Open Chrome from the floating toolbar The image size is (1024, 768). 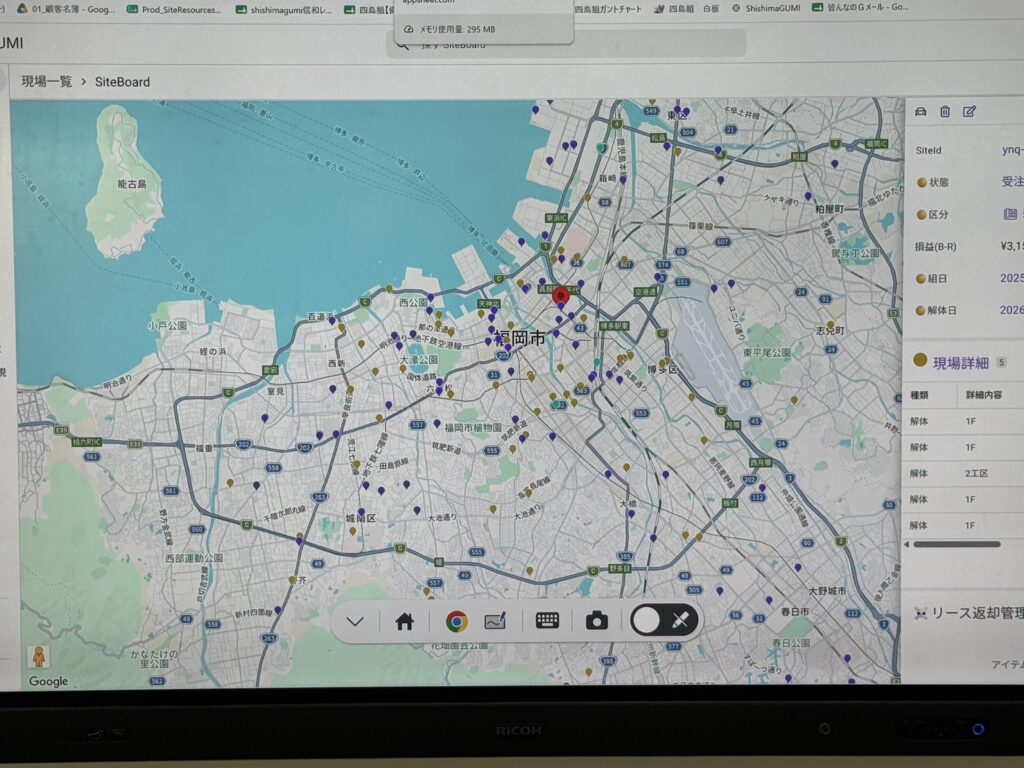(x=456, y=621)
